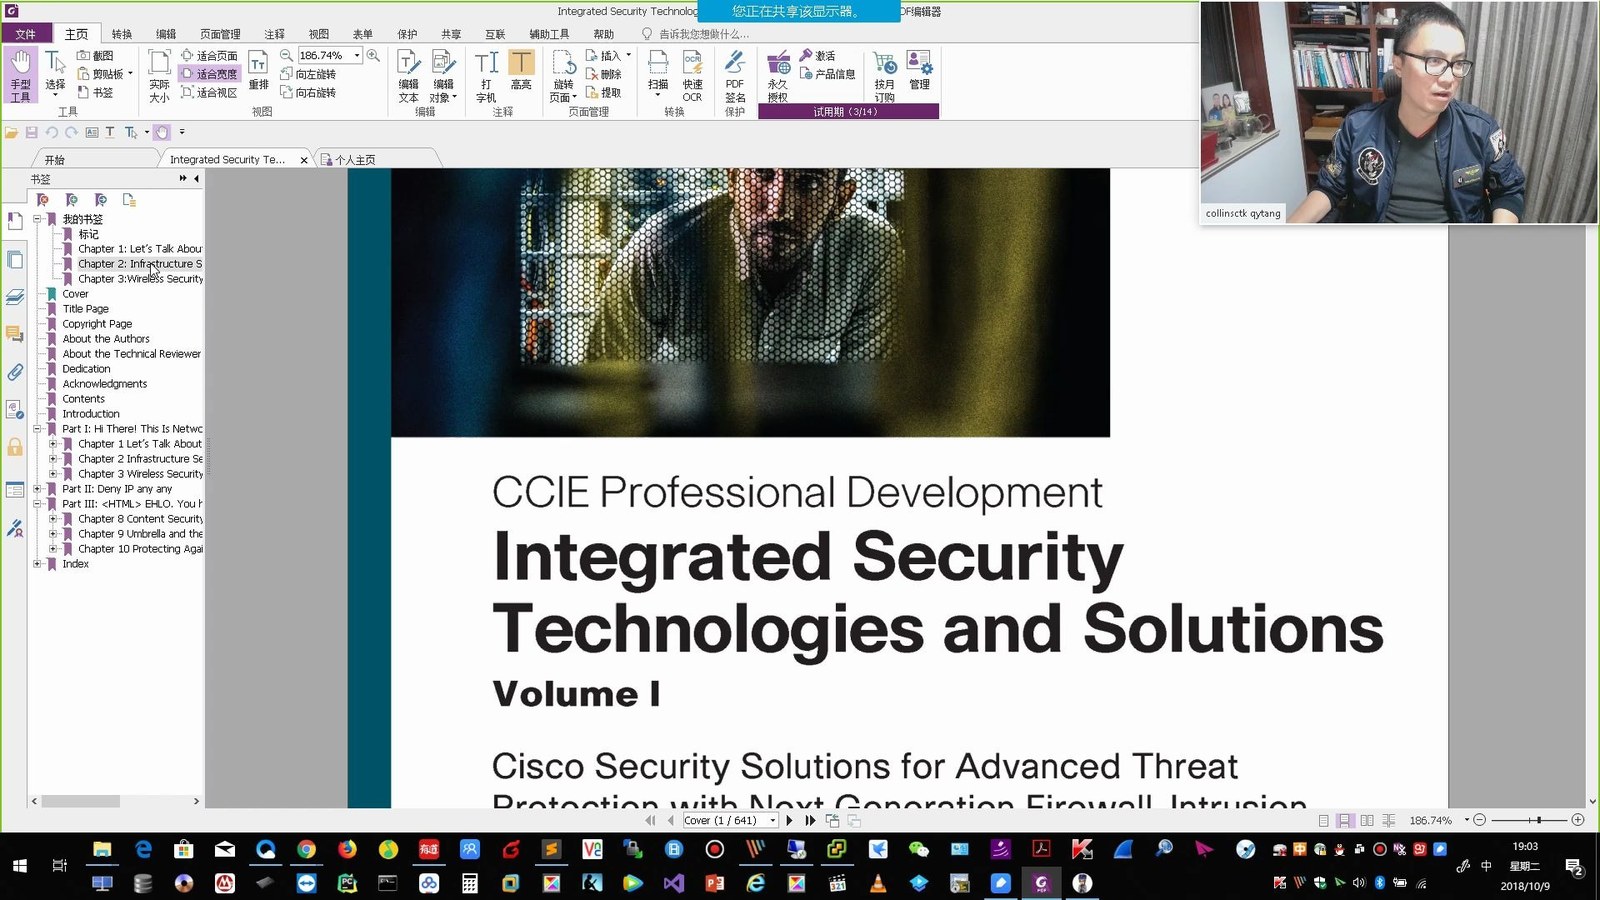Open bookmark Chapter 2: Infrastructure S
The image size is (1600, 900).
(x=140, y=264)
